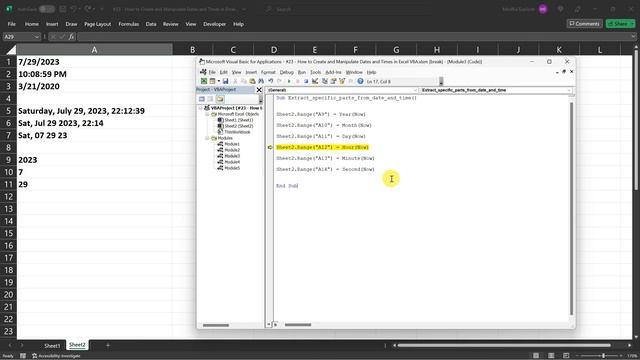The height and width of the screenshot is (360, 640).
Task: Open VBA editor Window menu
Action: [x=354, y=72]
